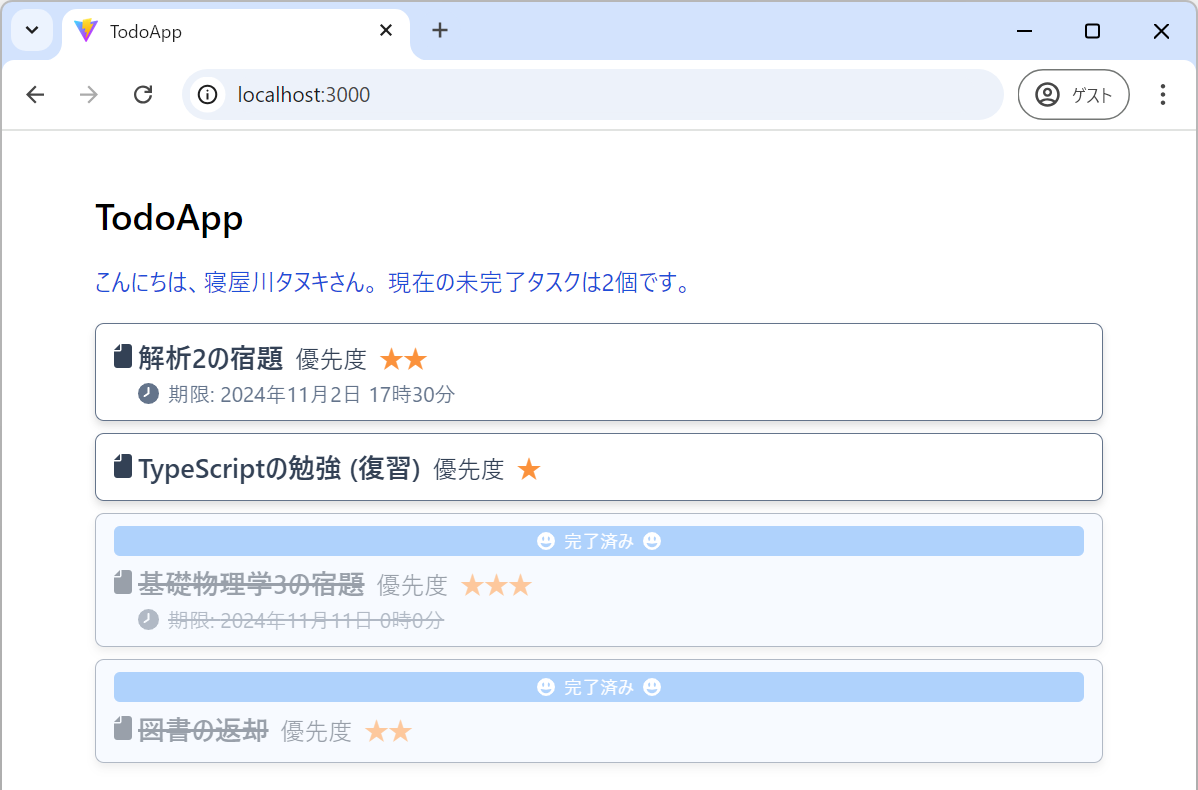Click file icon beside TypeScriptの勉強
The width and height of the screenshot is (1198, 790).
click(x=123, y=466)
